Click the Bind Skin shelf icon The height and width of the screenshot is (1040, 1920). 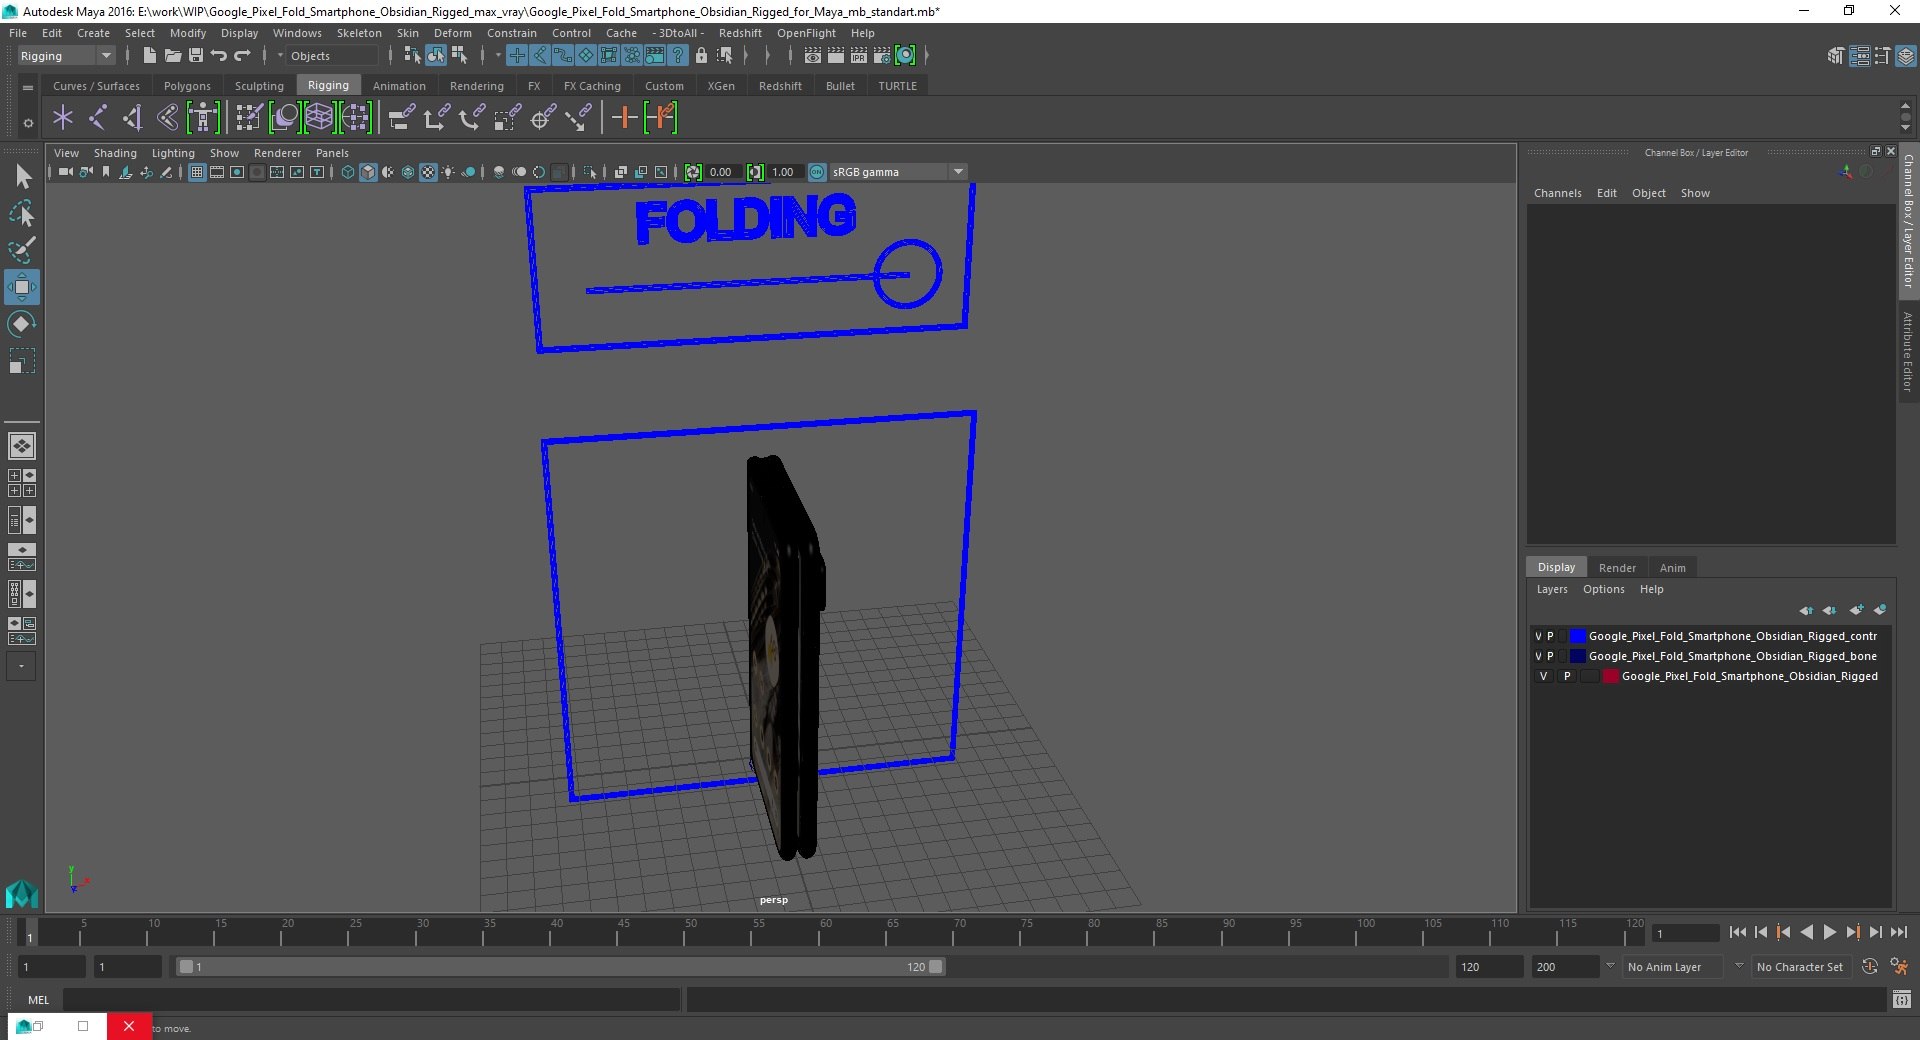click(x=168, y=118)
